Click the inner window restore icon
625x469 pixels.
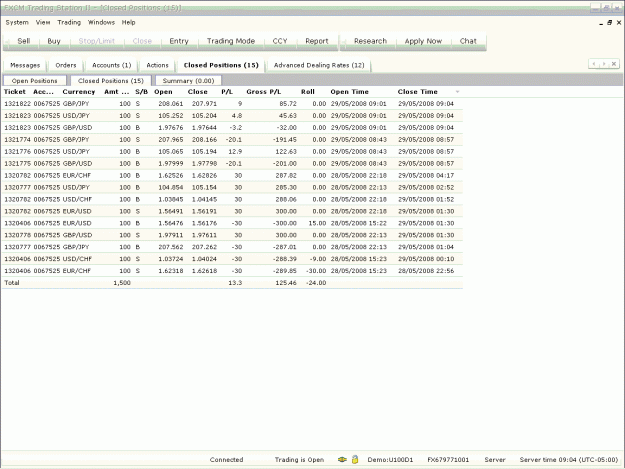pyautogui.click(x=610, y=23)
